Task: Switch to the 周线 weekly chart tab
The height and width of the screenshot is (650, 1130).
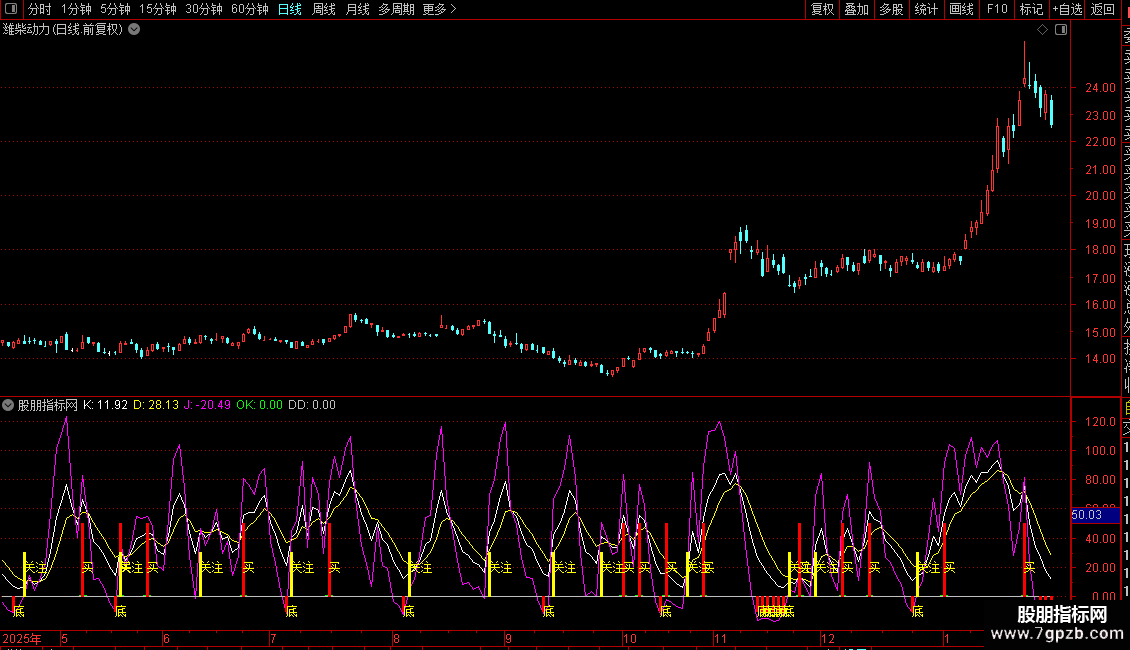Action: 324,9
